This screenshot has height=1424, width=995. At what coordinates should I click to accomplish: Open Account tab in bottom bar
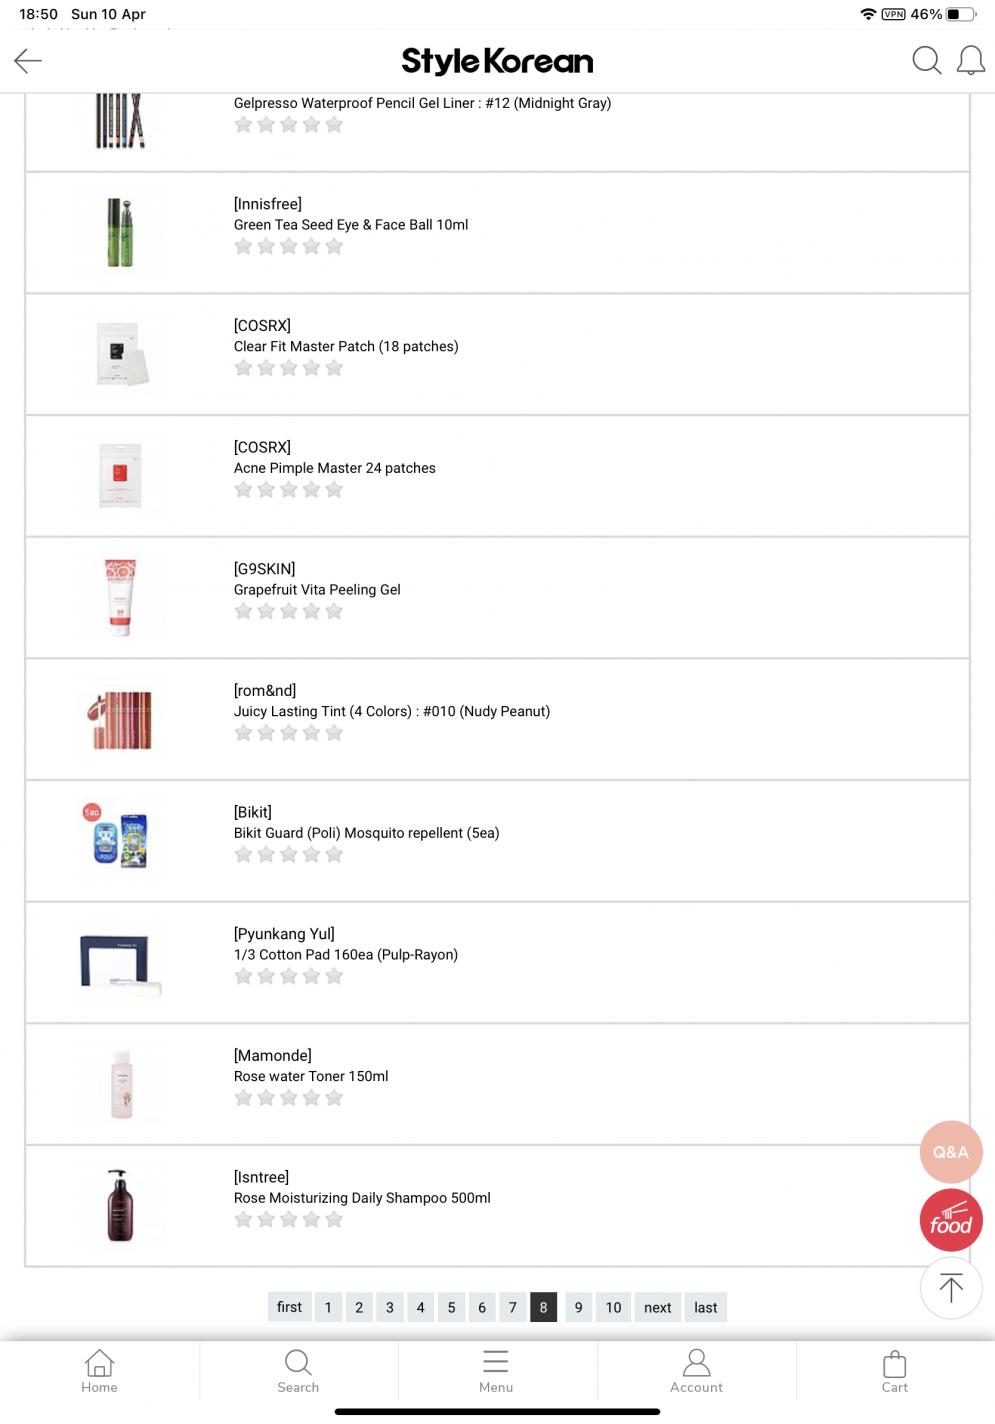(696, 1371)
